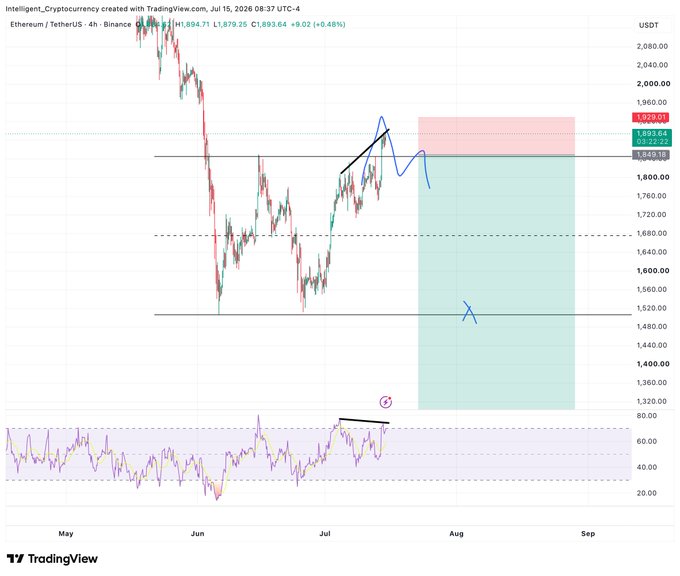Click the RSI 20.00 scale label
Viewport: 680px width, 576px height.
pyautogui.click(x=647, y=493)
